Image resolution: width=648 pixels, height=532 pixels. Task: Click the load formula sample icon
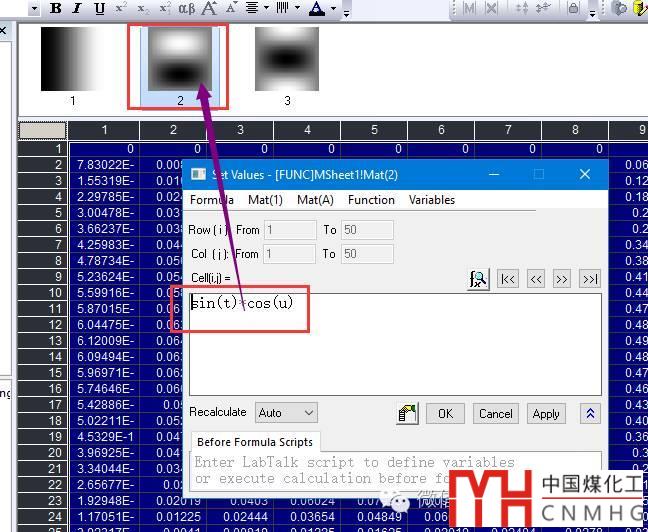(407, 414)
